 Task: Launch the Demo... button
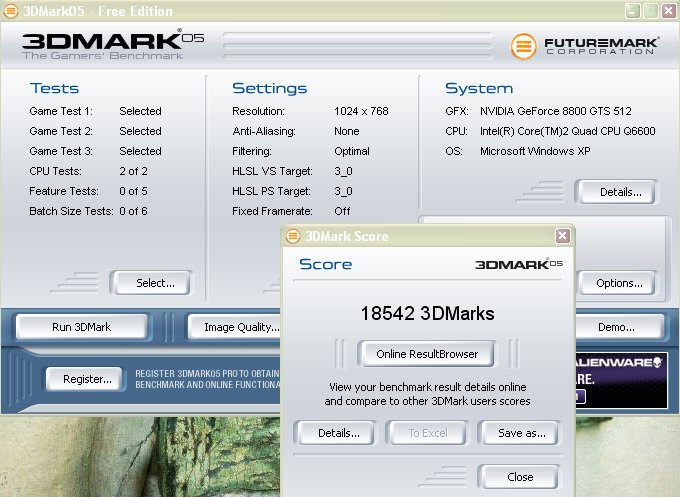pos(619,327)
